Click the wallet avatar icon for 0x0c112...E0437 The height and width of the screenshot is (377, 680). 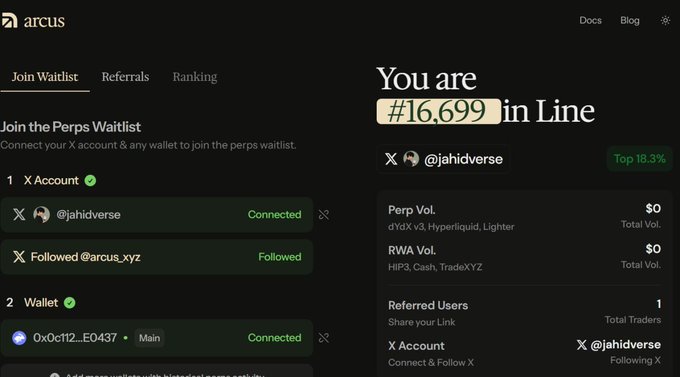19,338
